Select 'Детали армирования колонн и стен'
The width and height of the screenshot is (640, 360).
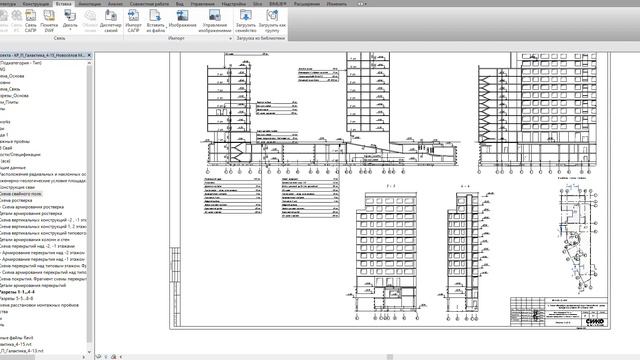pyautogui.click(x=35, y=240)
